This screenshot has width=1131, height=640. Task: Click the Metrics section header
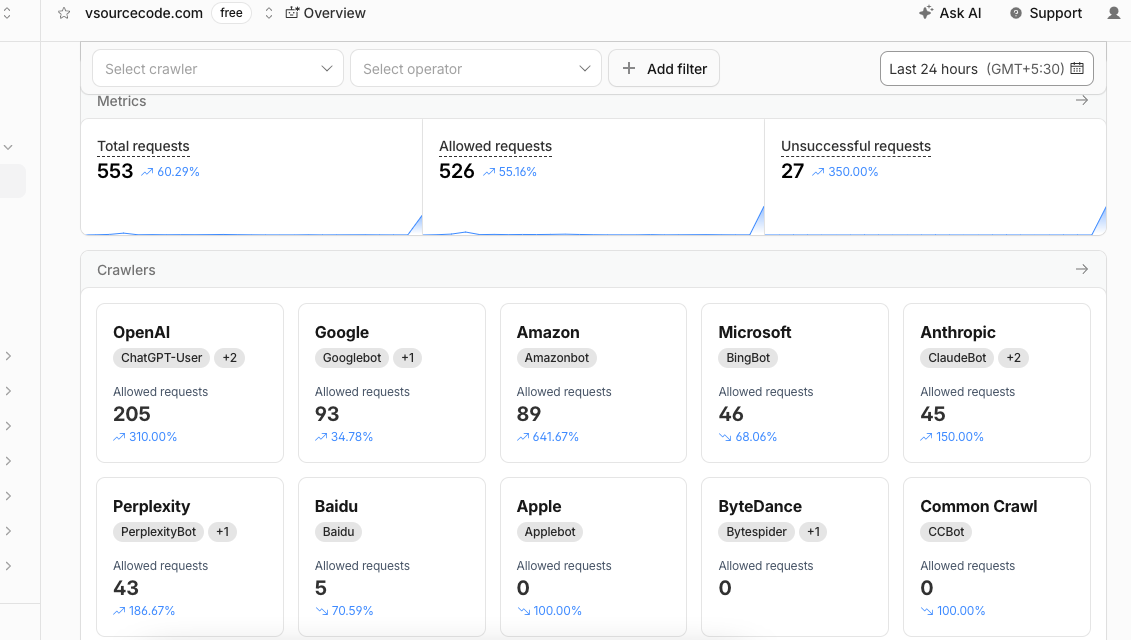(122, 101)
